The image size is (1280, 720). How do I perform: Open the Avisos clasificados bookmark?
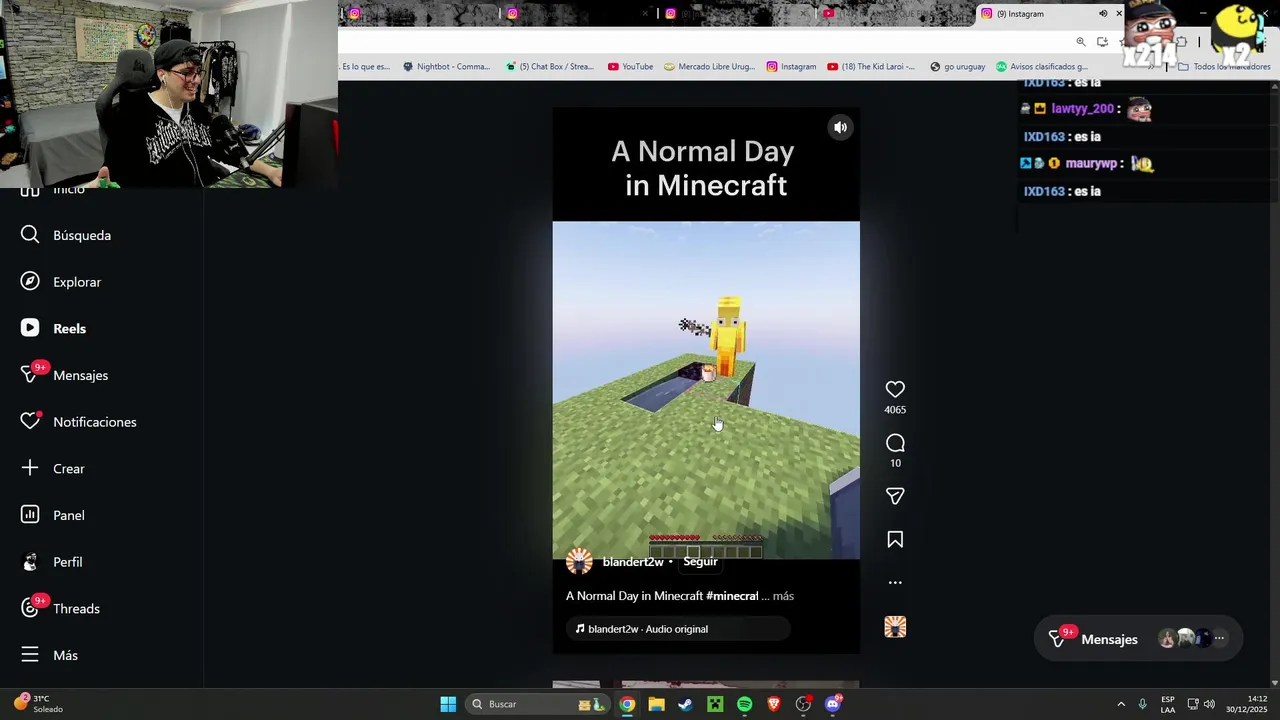(x=1041, y=67)
